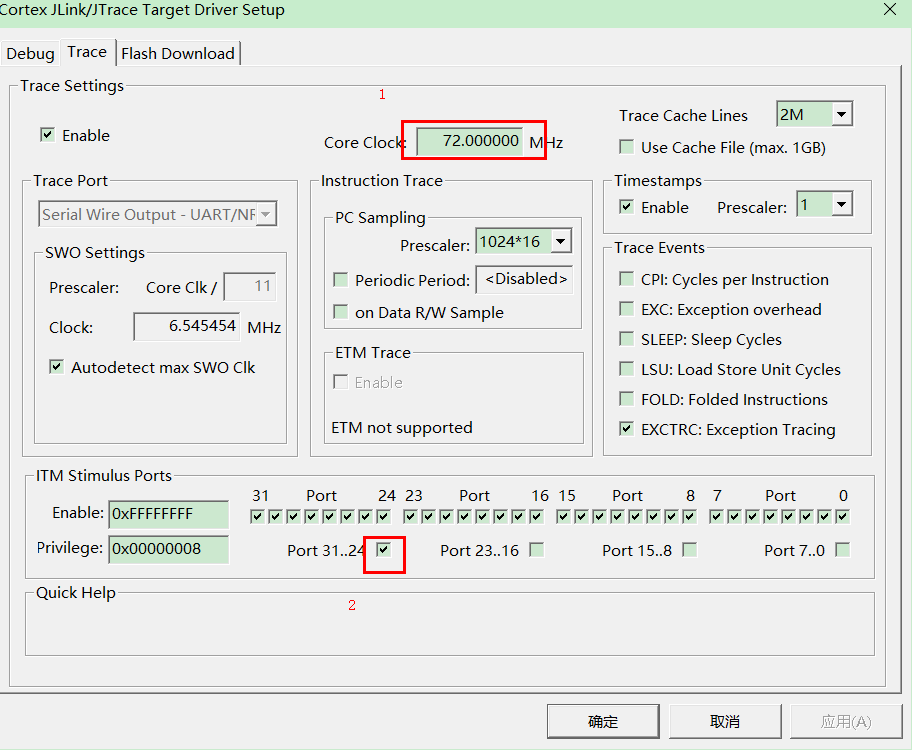This screenshot has height=750, width=912.
Task: Check Port 7..0 privilege checkbox
Action: [x=842, y=550]
